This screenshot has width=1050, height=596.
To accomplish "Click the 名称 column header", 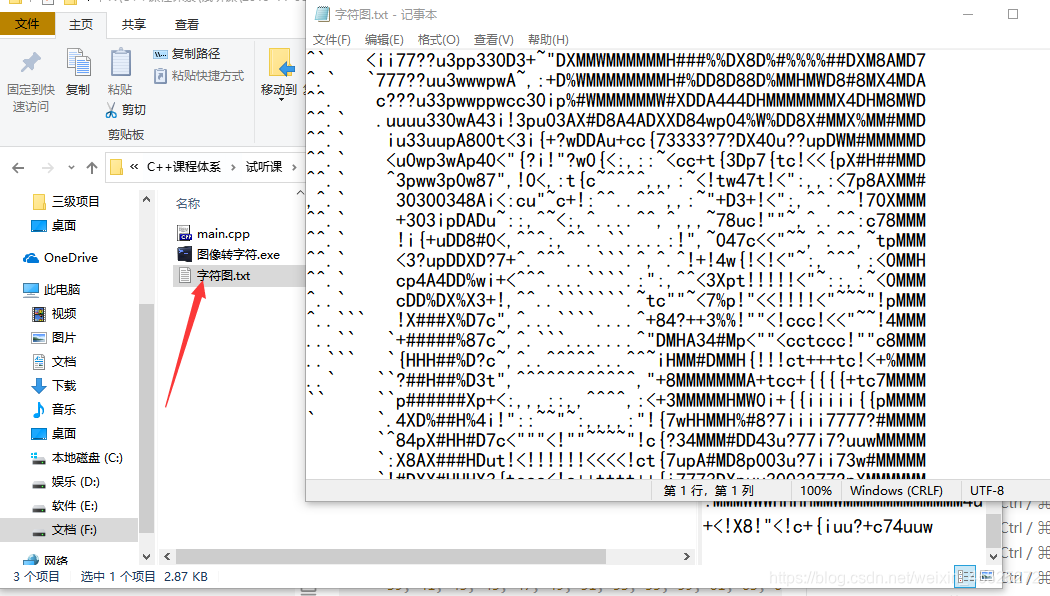I will tap(188, 203).
